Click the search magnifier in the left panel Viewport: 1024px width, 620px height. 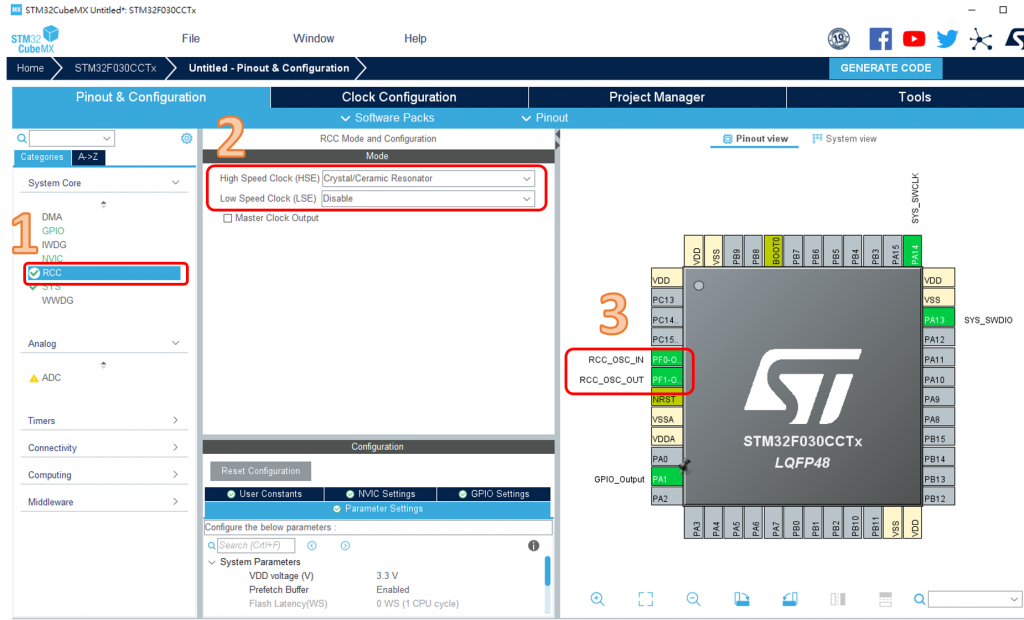tap(22, 139)
